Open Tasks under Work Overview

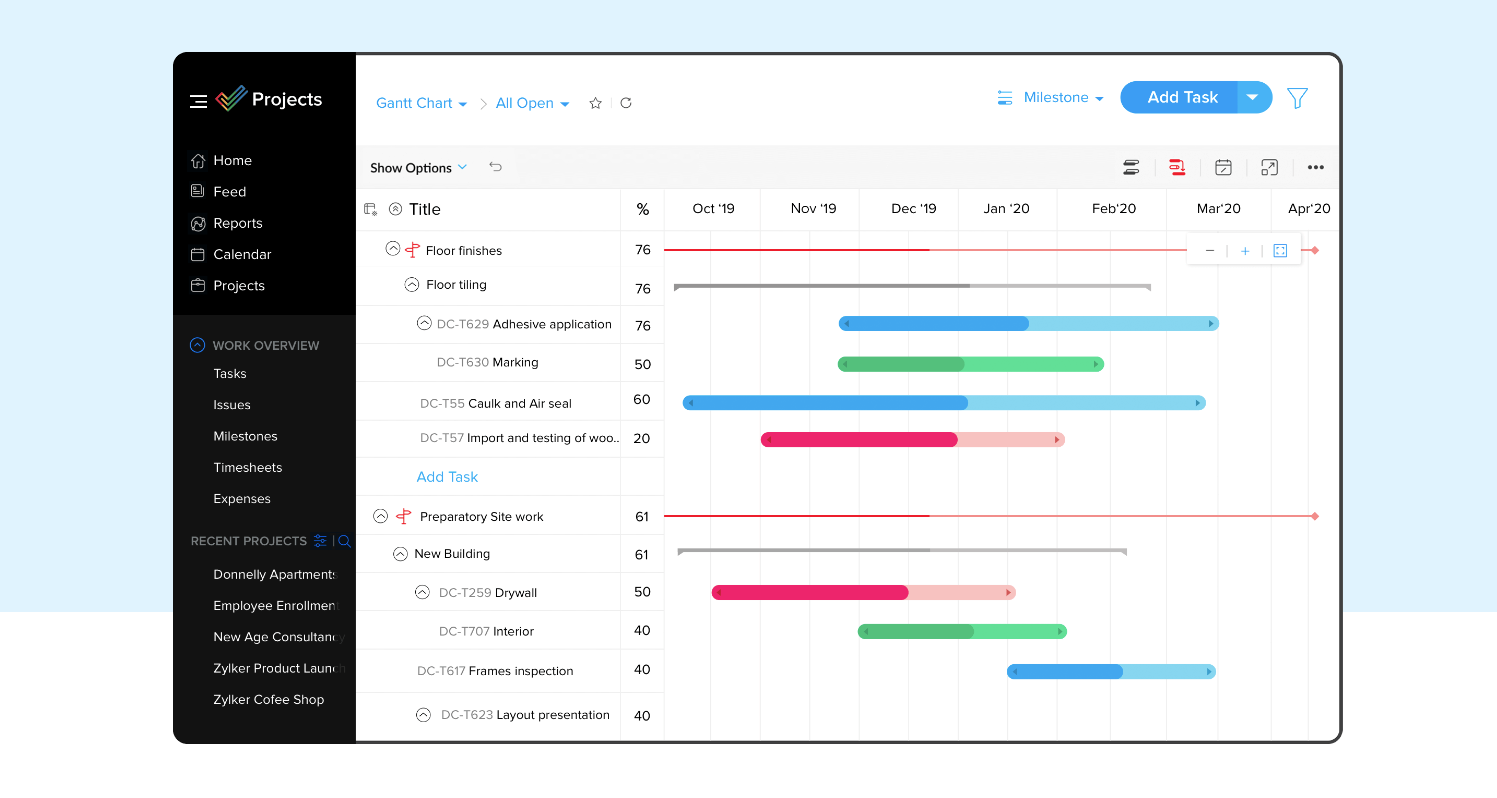coord(230,373)
